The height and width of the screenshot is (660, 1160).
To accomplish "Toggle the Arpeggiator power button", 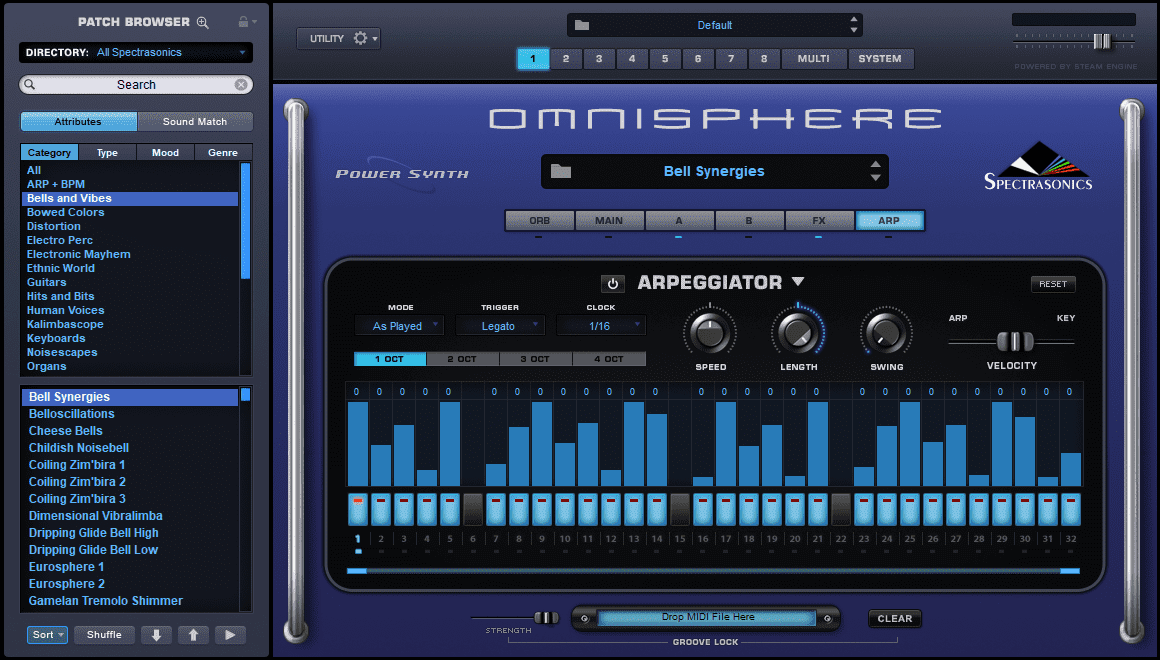I will 613,283.
